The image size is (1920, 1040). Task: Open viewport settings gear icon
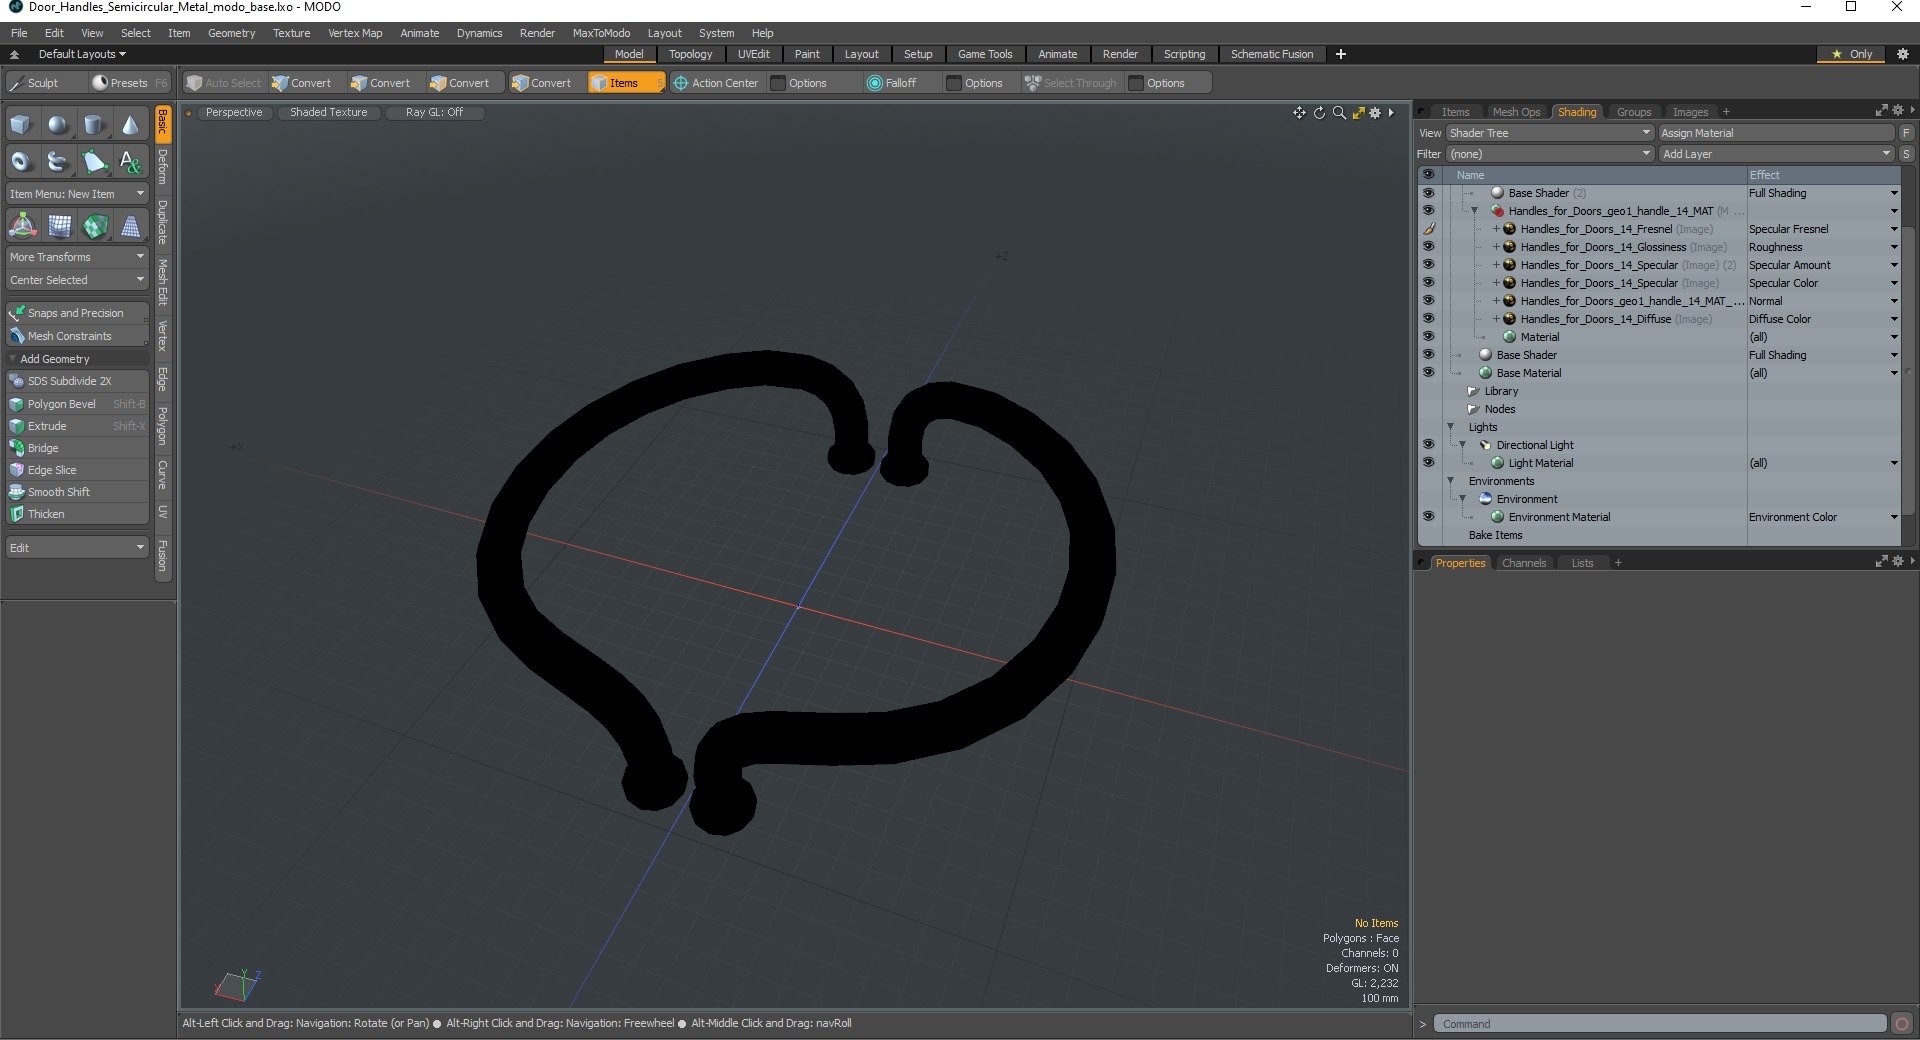(1375, 113)
